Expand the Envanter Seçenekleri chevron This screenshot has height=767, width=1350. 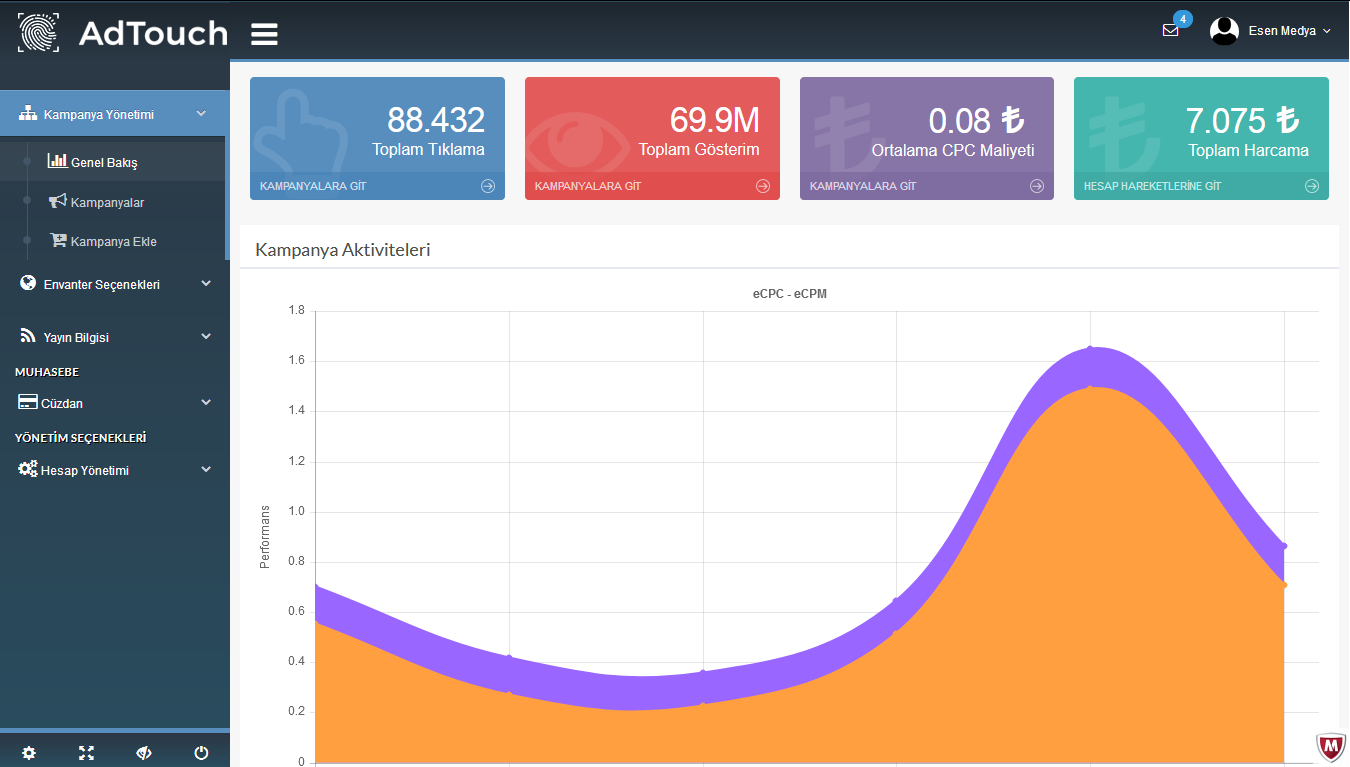click(206, 283)
